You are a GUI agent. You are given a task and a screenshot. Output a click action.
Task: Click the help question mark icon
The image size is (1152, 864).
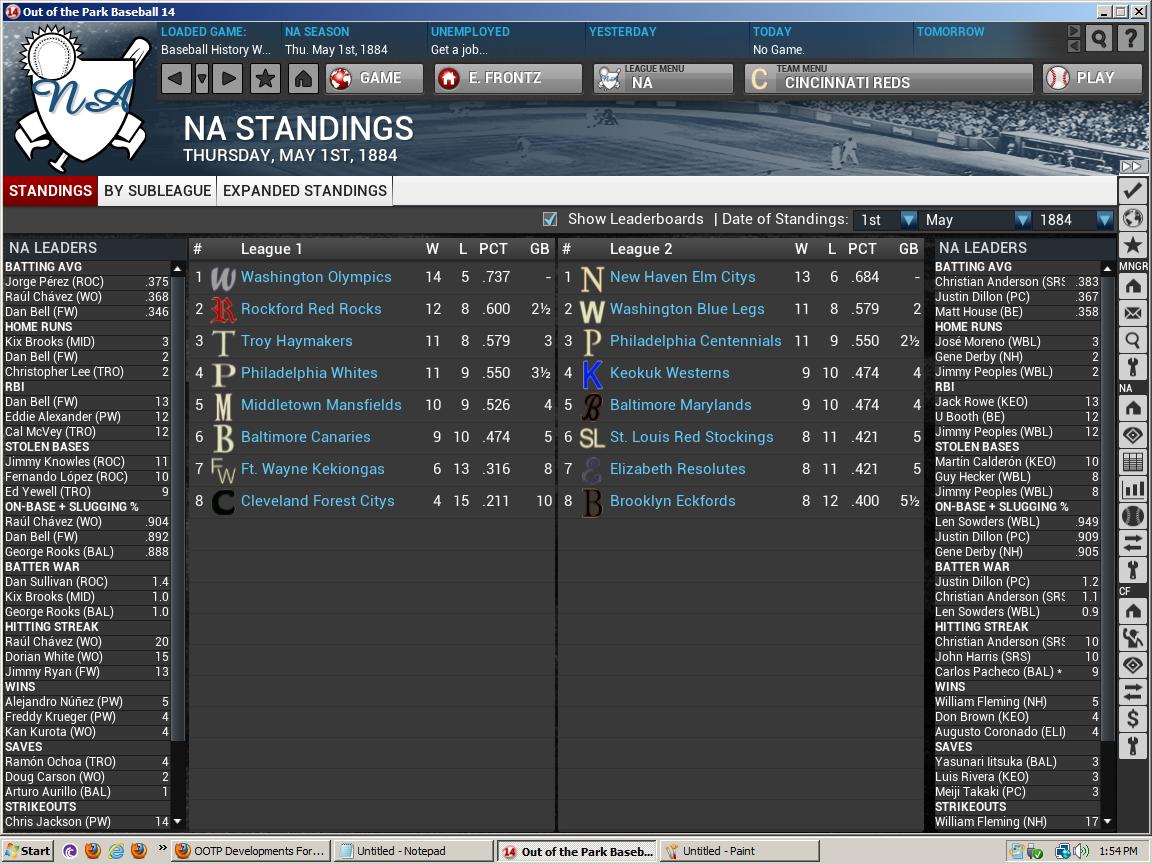pyautogui.click(x=1131, y=38)
